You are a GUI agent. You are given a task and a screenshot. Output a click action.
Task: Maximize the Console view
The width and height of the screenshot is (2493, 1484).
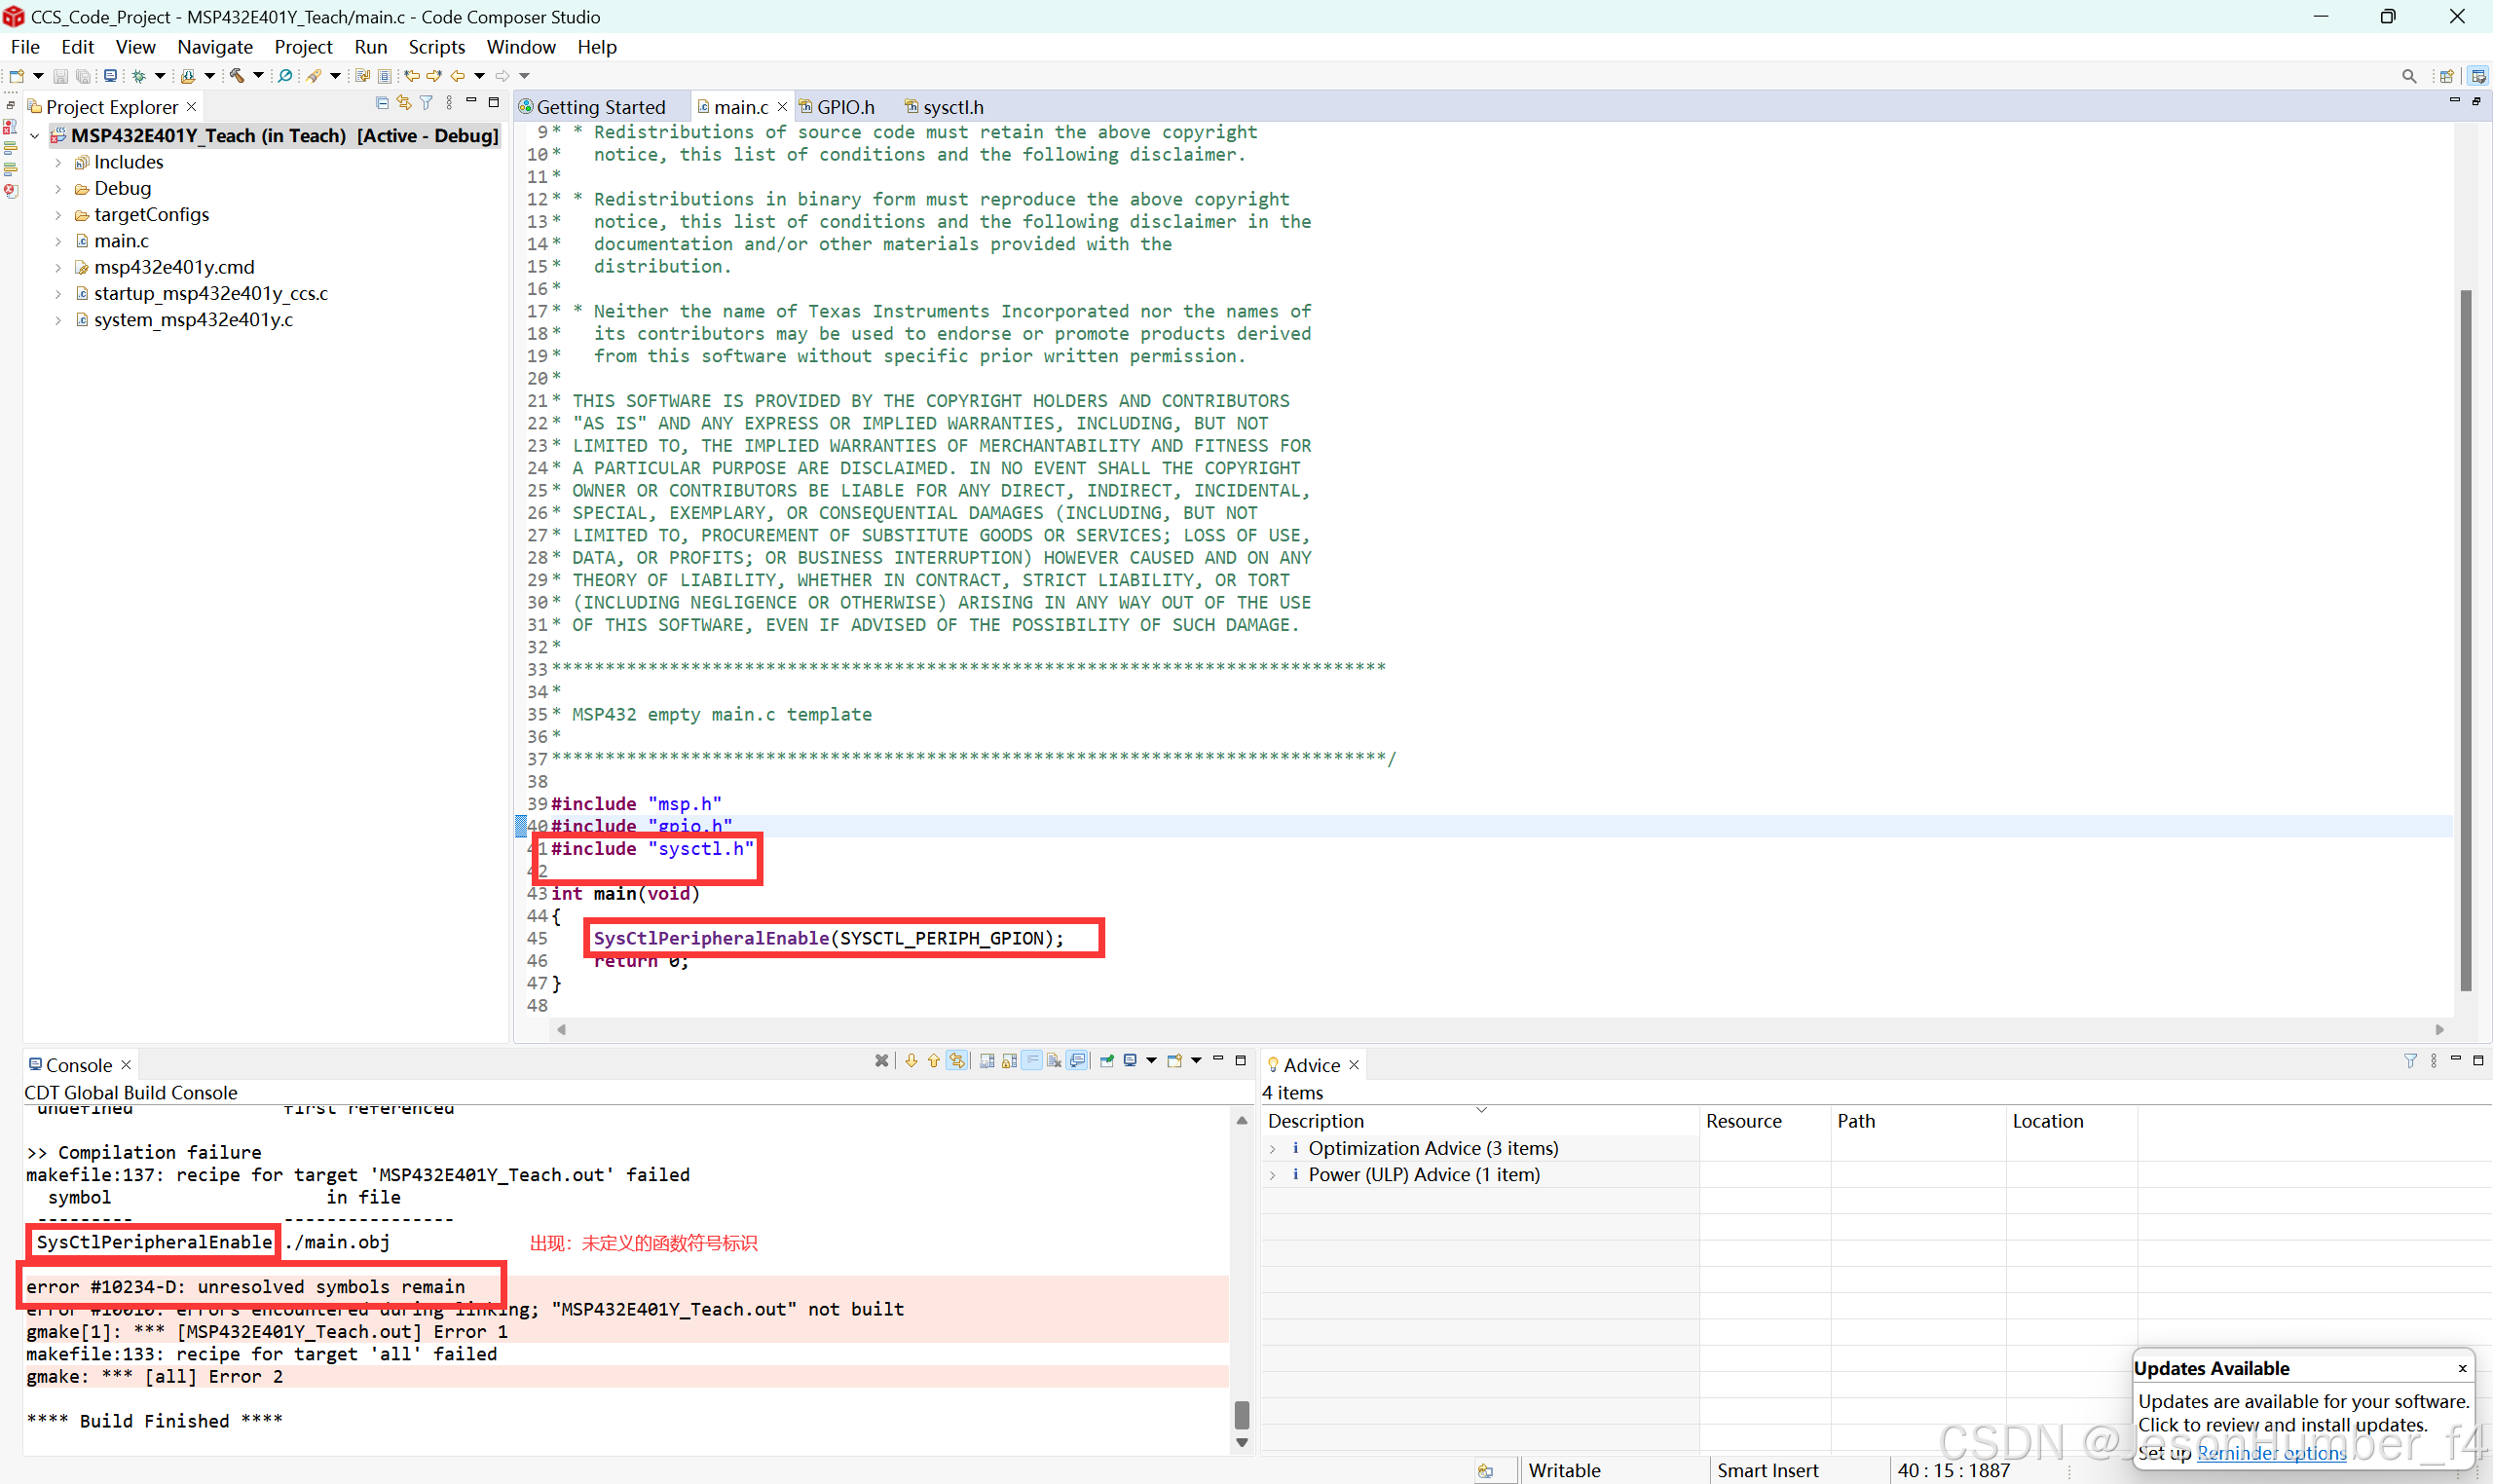pyautogui.click(x=1241, y=1060)
